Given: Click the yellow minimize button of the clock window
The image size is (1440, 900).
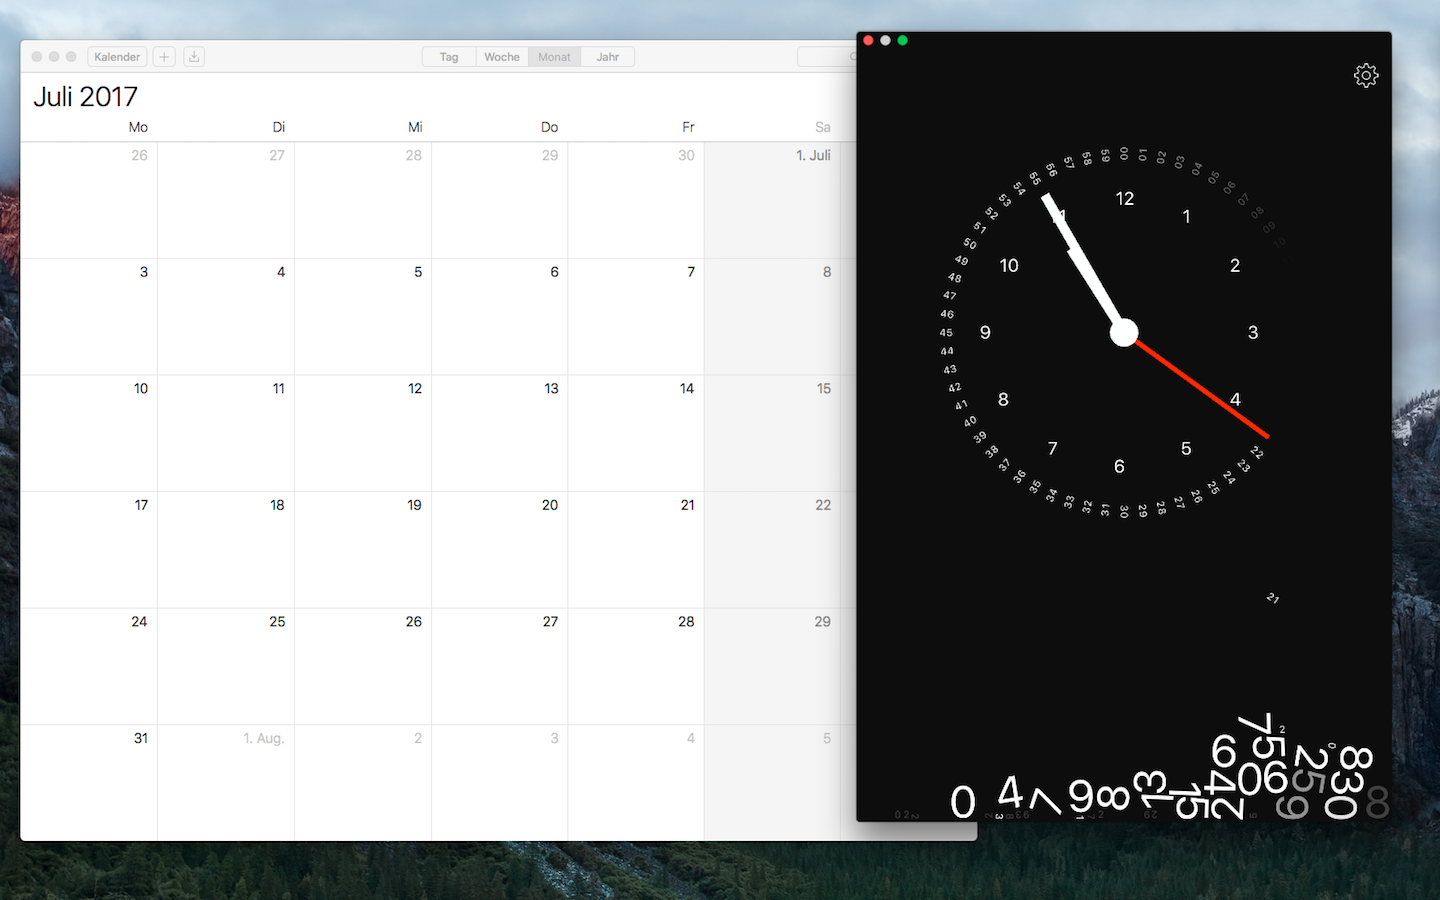Looking at the screenshot, I should pyautogui.click(x=885, y=40).
